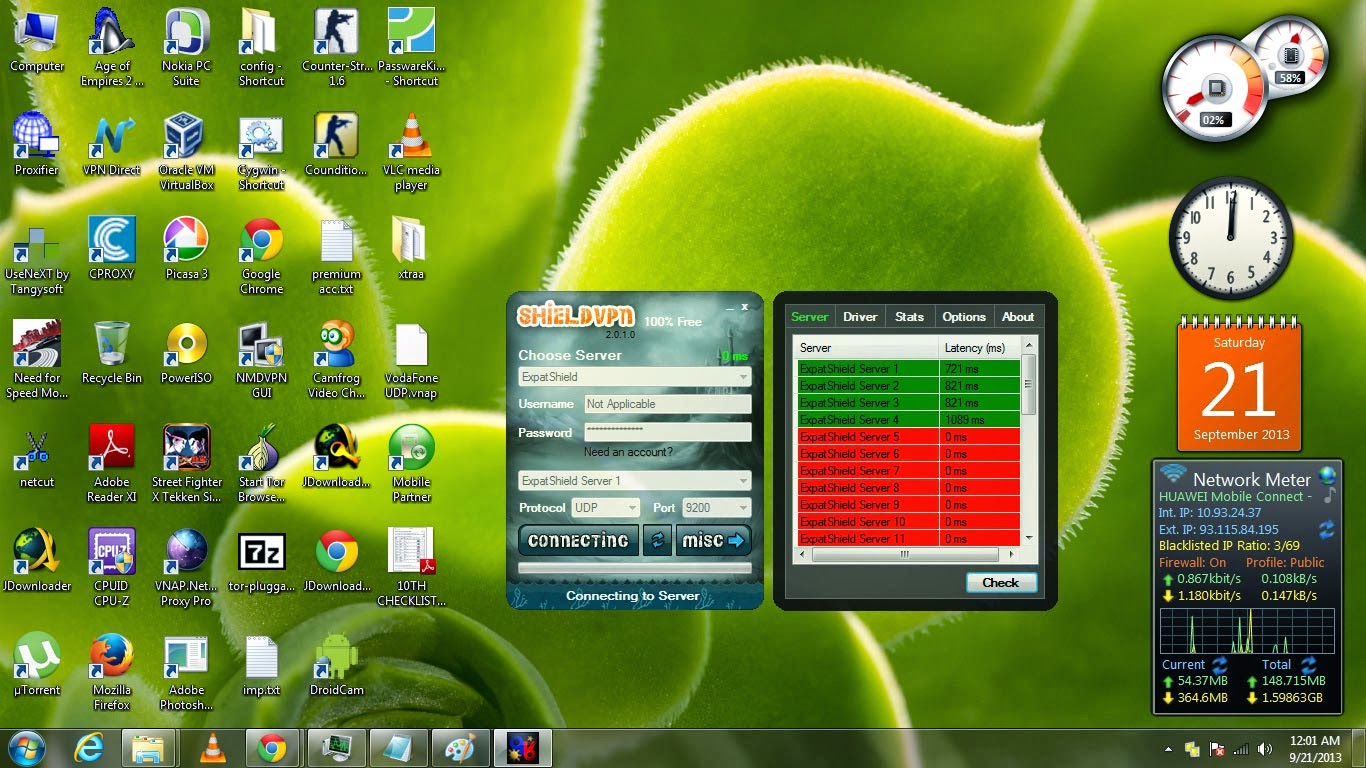Launch the µTorrent desktop shortcut
The image size is (1366, 768).
click(x=37, y=664)
